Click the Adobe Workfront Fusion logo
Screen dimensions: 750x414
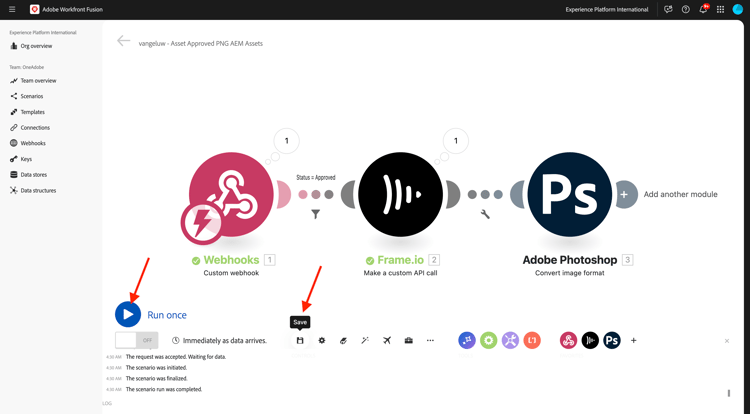click(x=34, y=9)
